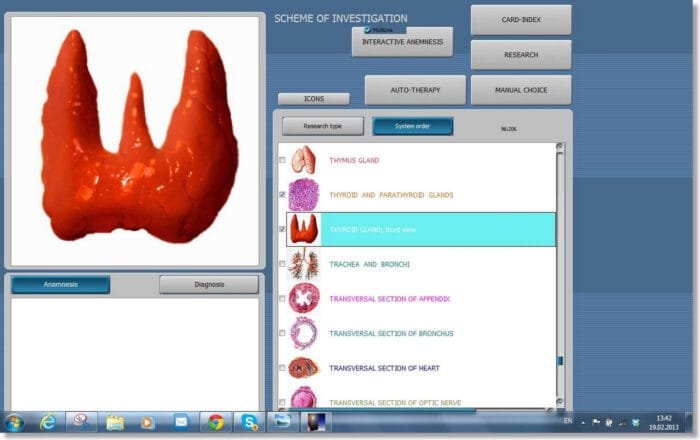Click the thymus gland organ icon
The height and width of the screenshot is (440, 700).
(303, 160)
